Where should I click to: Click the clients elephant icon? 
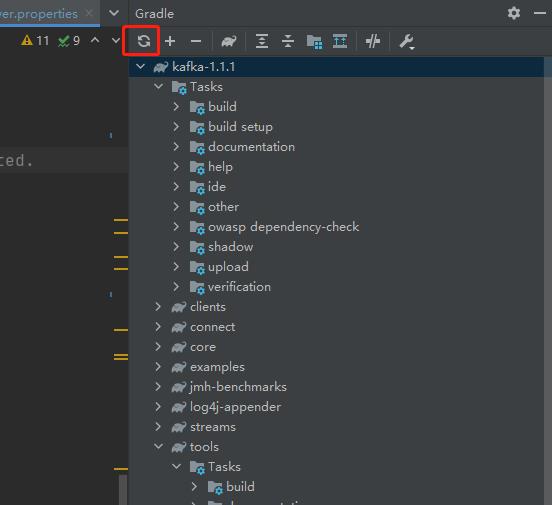coord(179,307)
